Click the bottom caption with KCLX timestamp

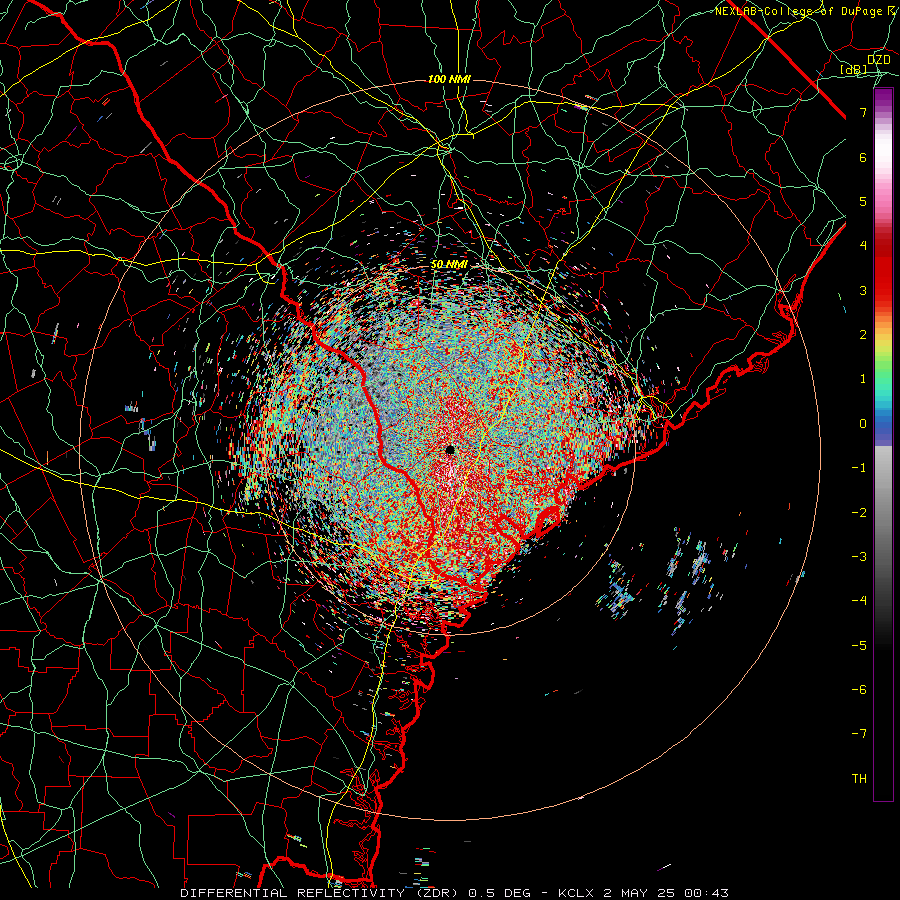(454, 893)
